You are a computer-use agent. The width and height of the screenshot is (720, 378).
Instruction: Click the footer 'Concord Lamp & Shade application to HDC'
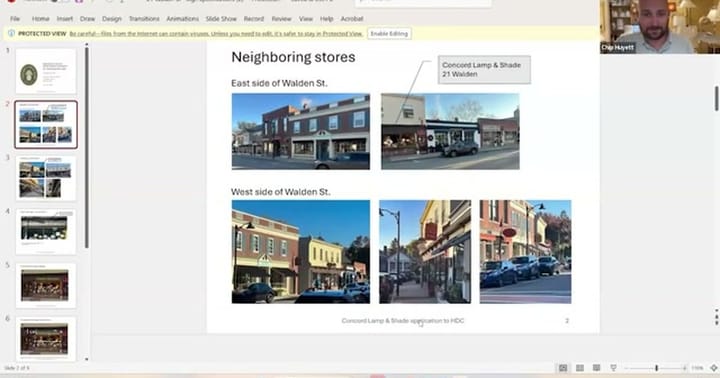[x=403, y=321]
